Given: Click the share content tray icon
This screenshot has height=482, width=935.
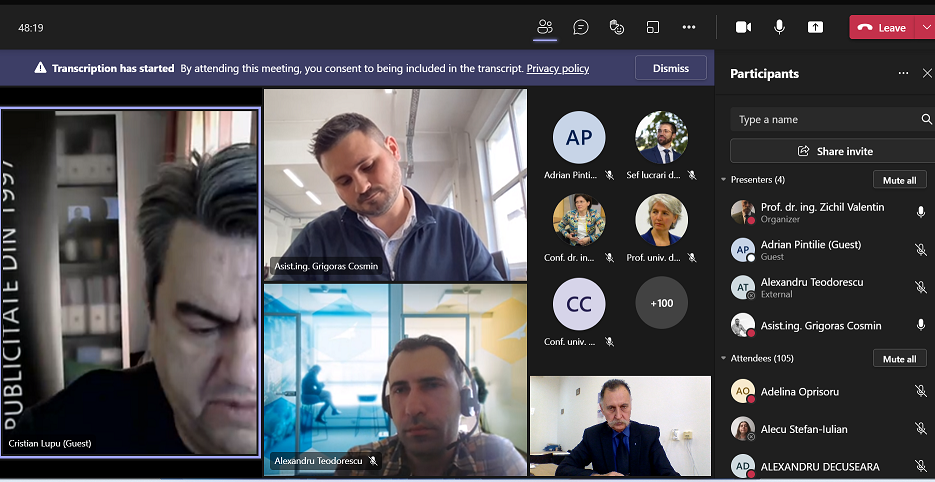Looking at the screenshot, I should 815,27.
